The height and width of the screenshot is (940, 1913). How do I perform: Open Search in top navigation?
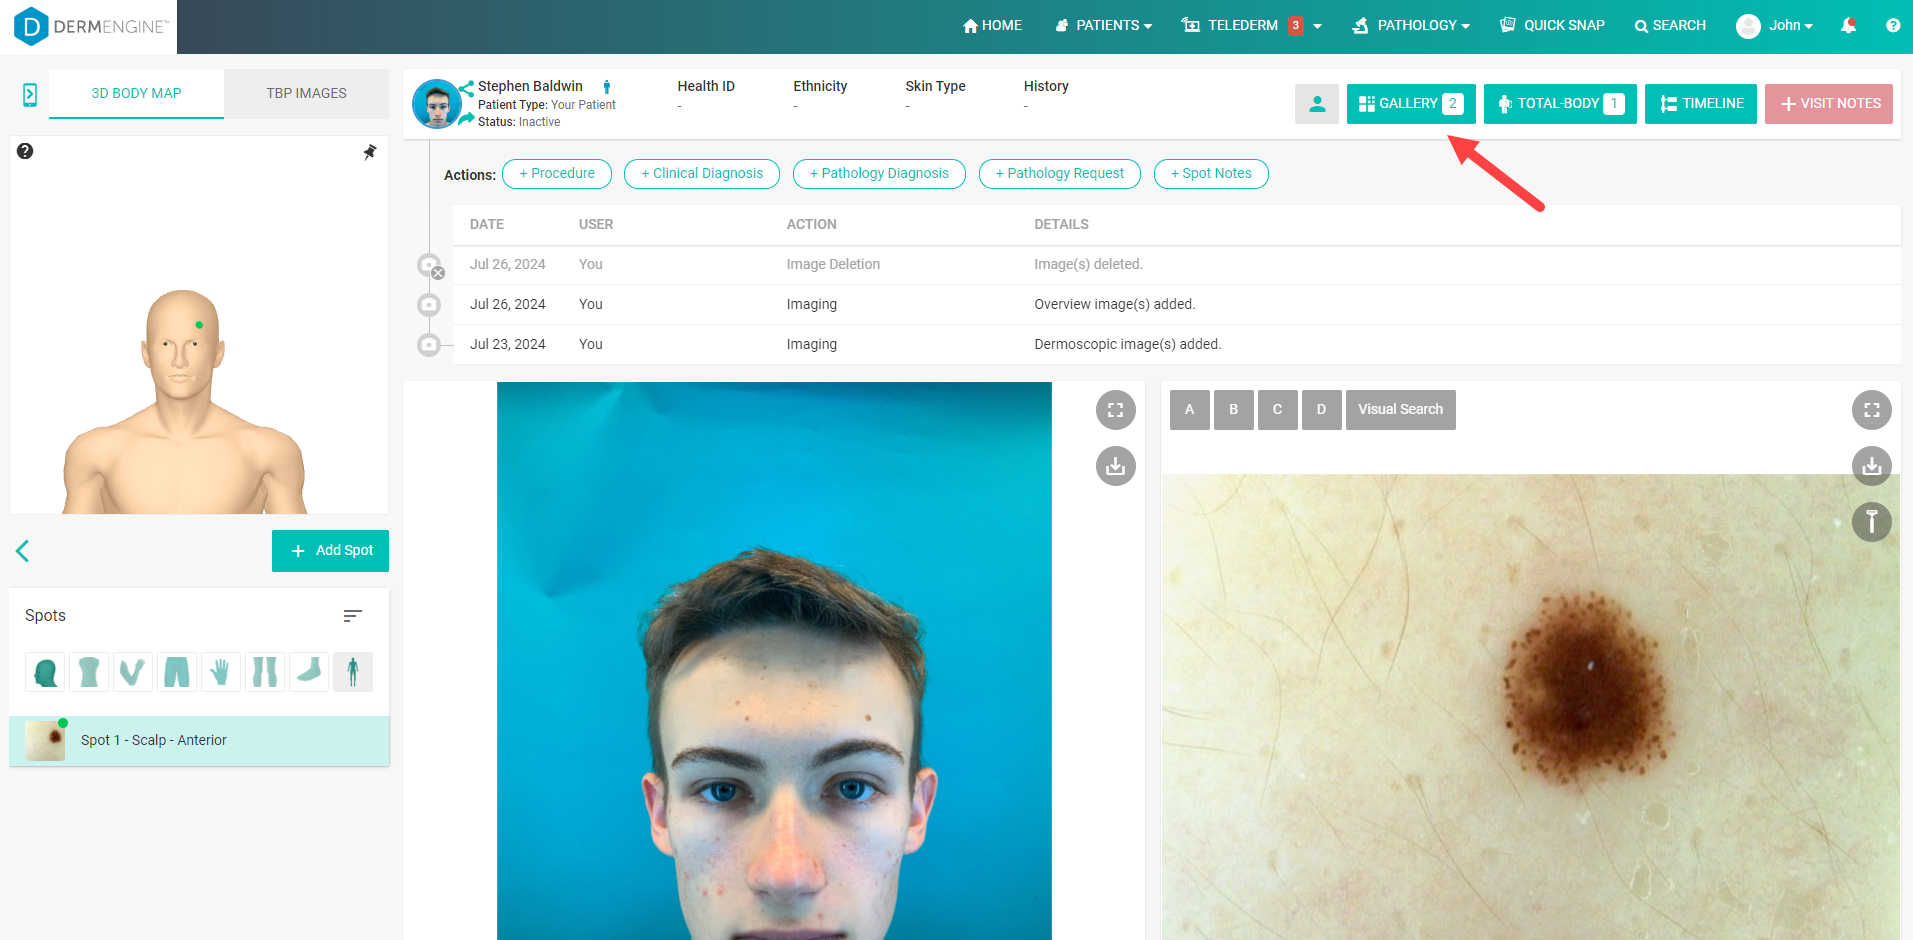coord(1670,26)
